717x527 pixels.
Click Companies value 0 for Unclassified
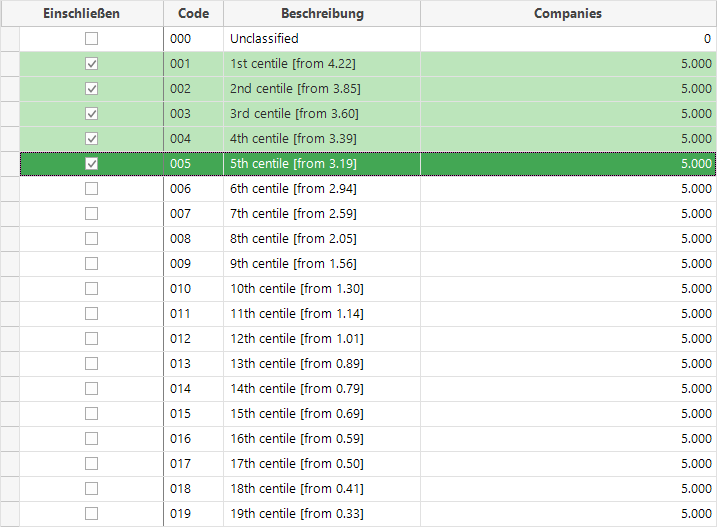pyautogui.click(x=568, y=38)
